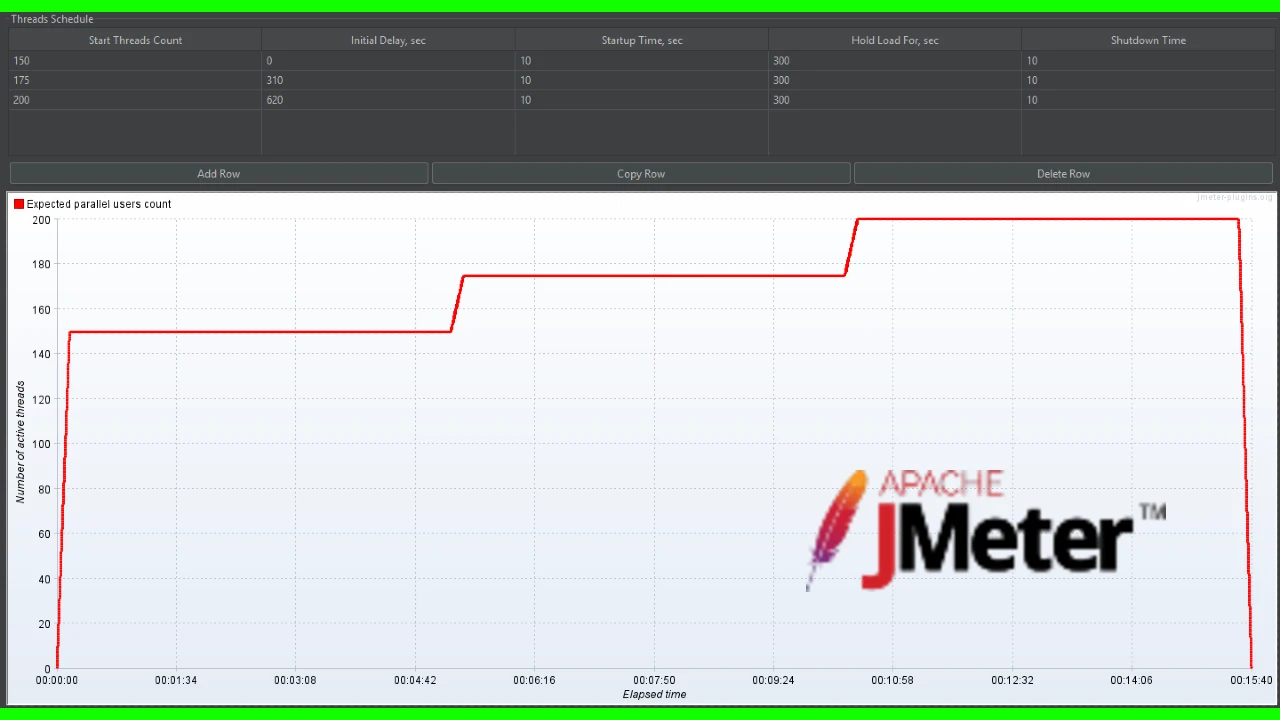Click the Expected parallel users count legend label
This screenshot has height=720, width=1280.
click(x=99, y=204)
